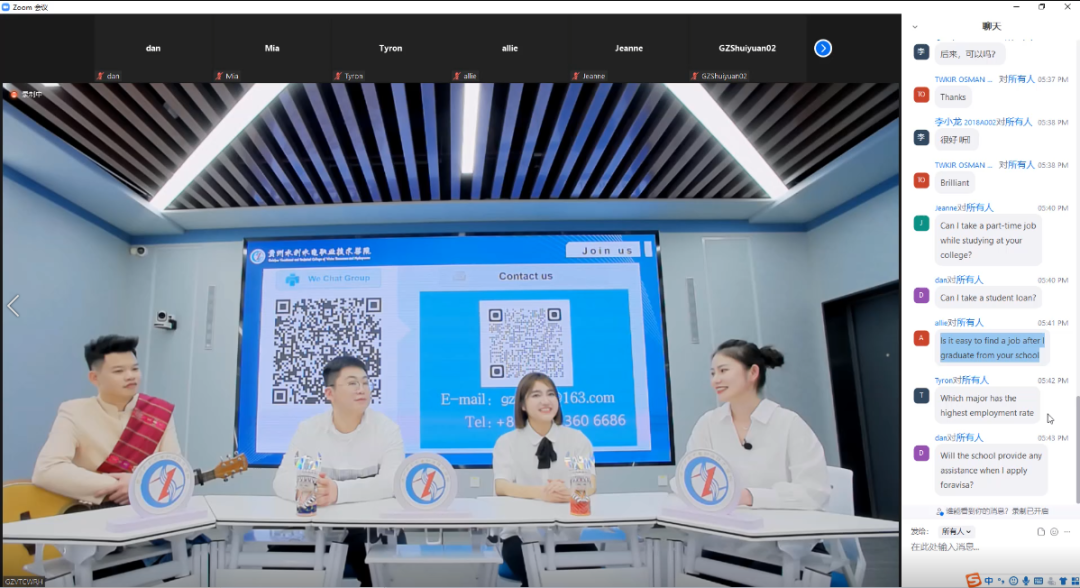Click dan's muted microphone icon

pyautogui.click(x=101, y=76)
